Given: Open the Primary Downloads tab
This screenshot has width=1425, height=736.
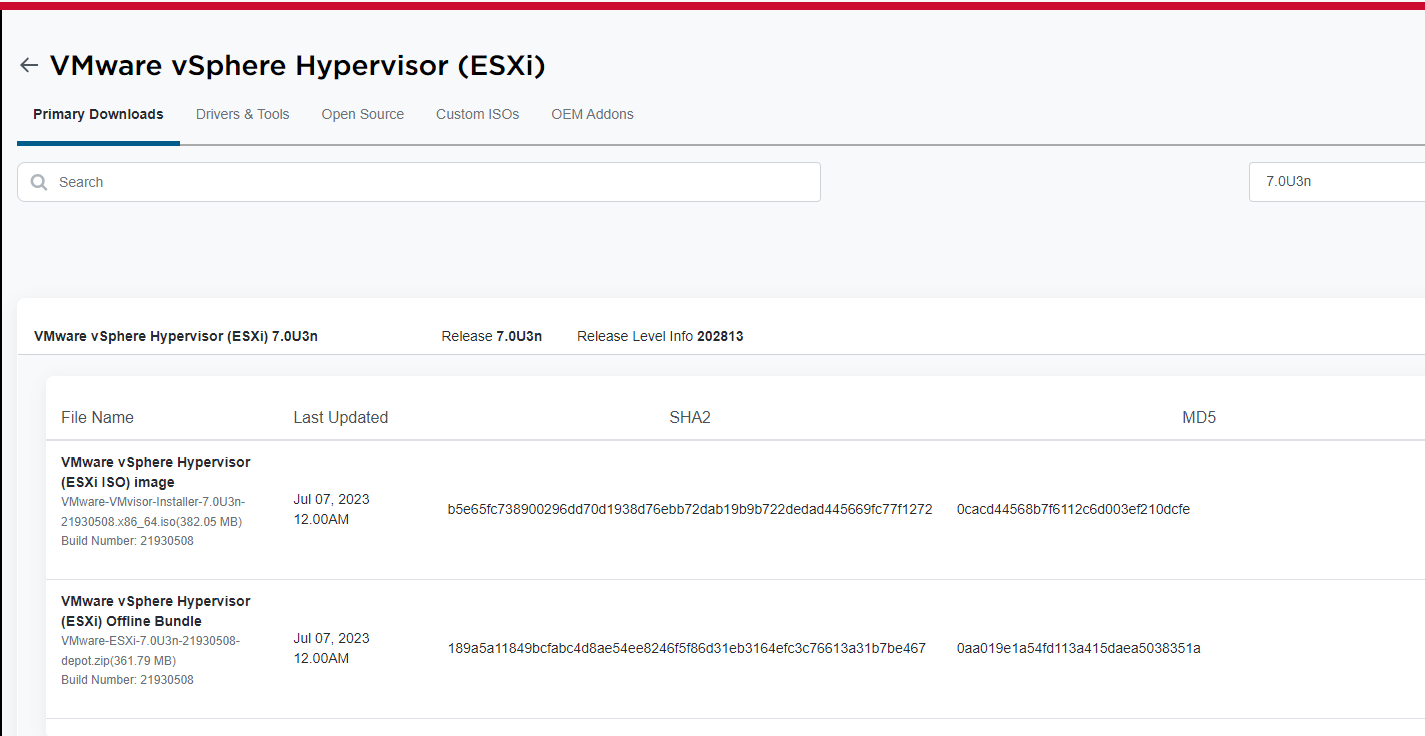Looking at the screenshot, I should tap(98, 114).
